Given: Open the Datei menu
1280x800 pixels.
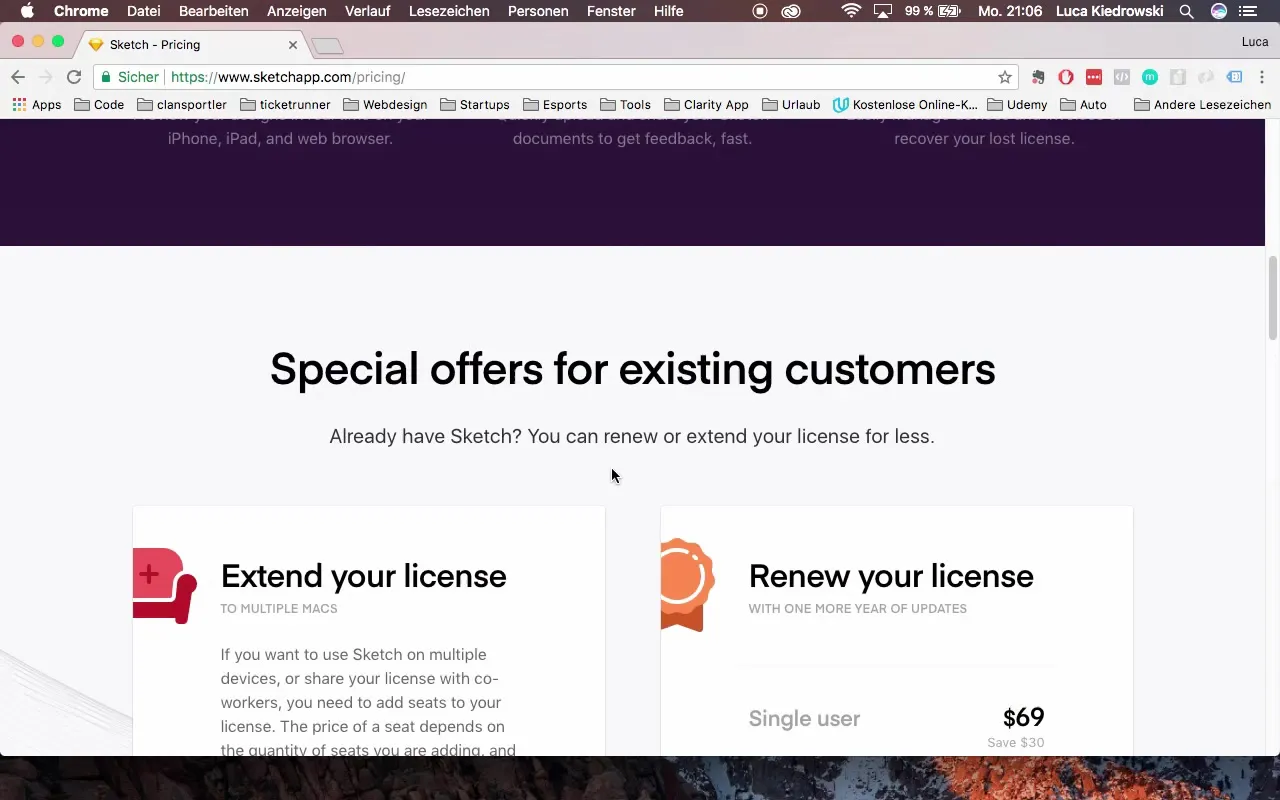Looking at the screenshot, I should 144,11.
